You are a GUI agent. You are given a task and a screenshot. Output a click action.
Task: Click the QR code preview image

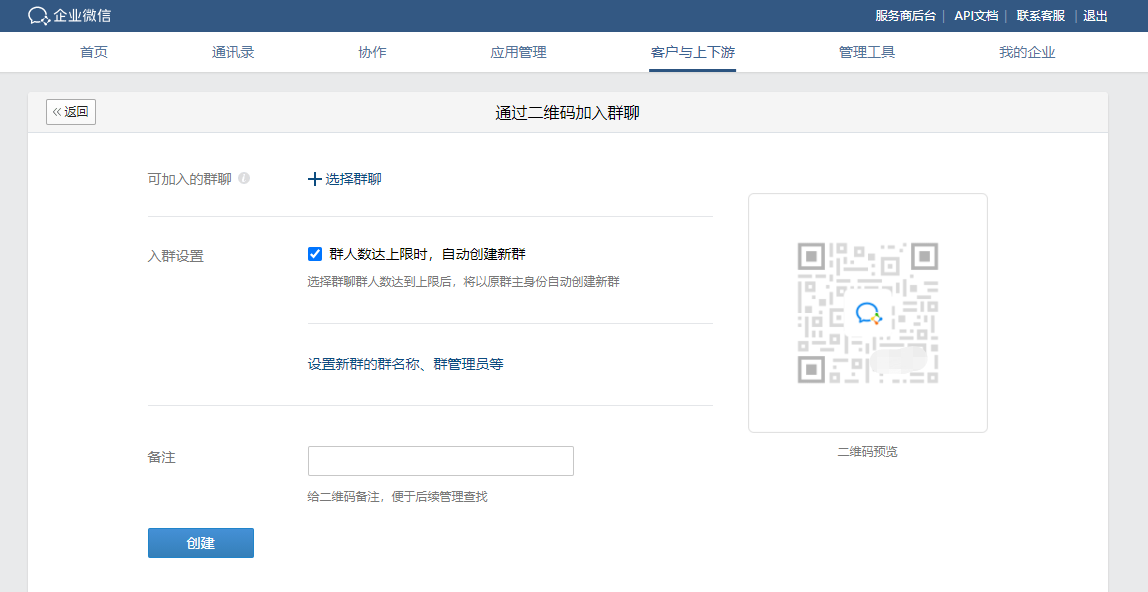[868, 313]
